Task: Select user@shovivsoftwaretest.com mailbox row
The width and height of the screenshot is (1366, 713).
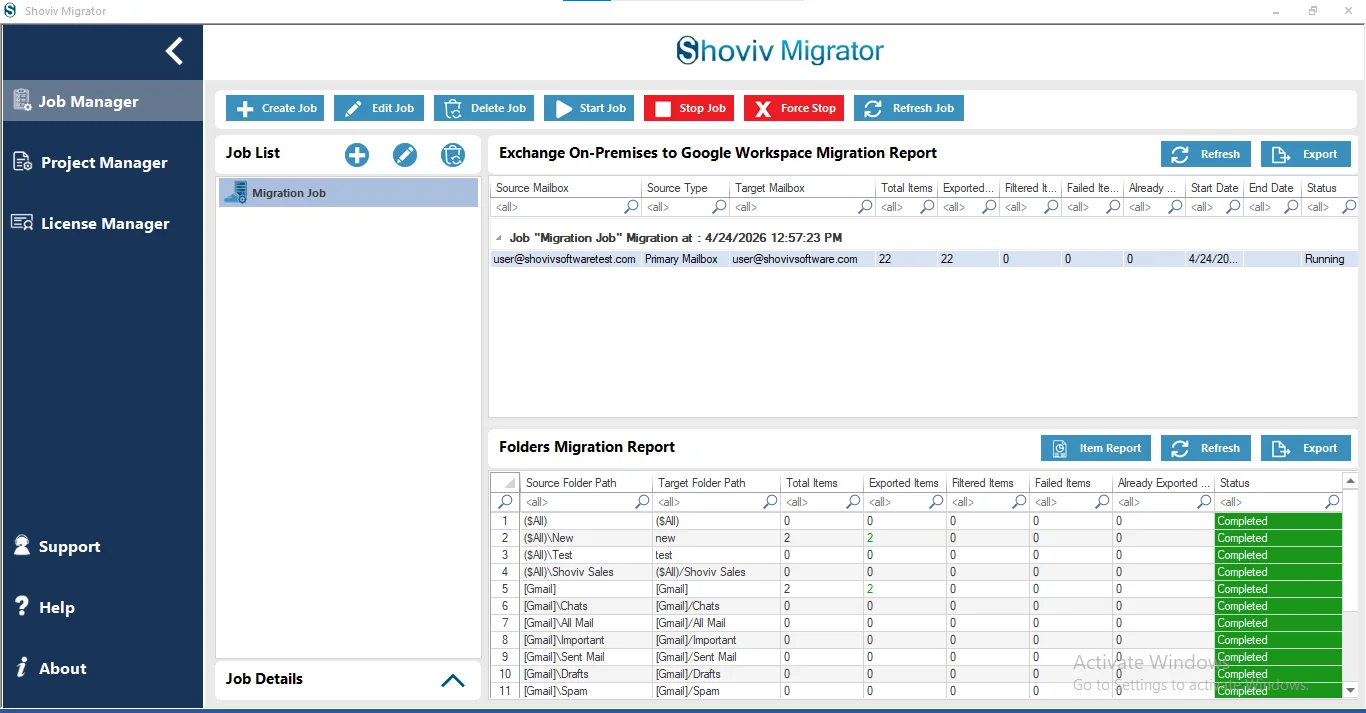Action: click(924, 259)
